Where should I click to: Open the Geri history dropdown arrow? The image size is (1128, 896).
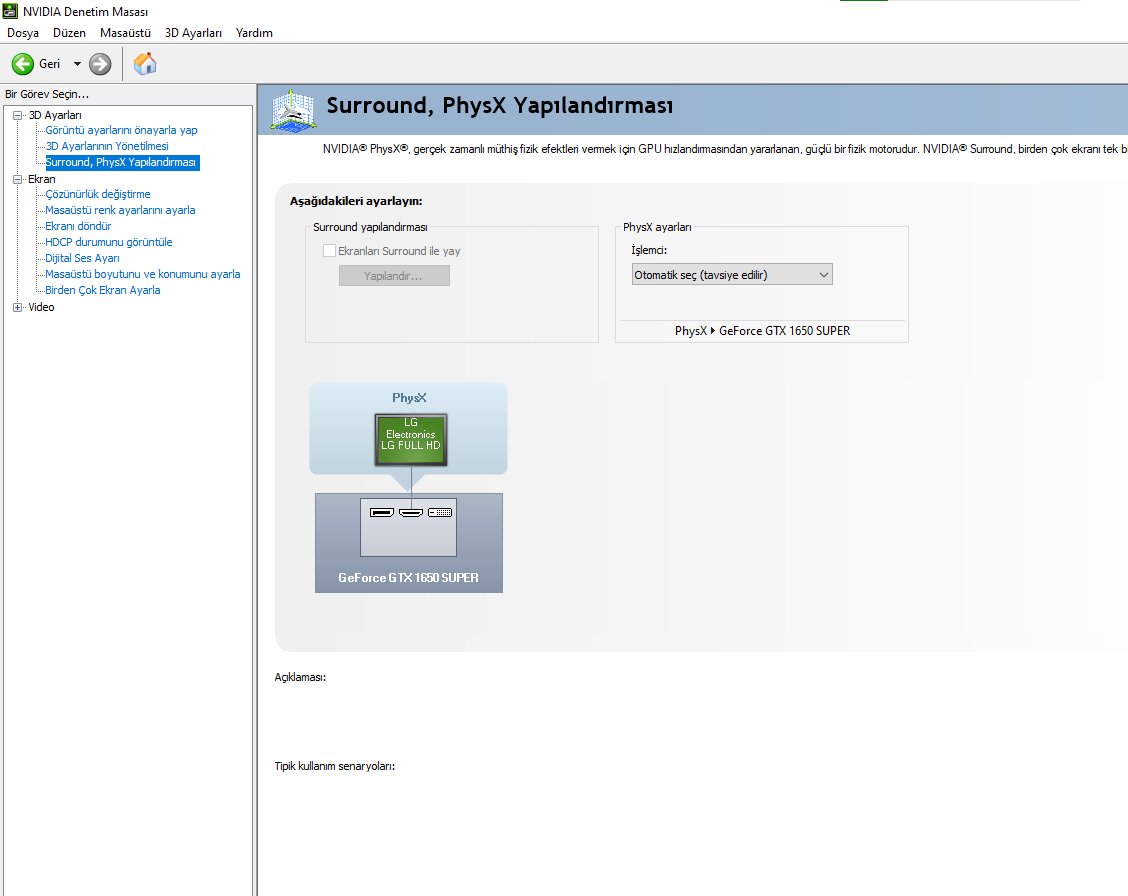pos(77,64)
